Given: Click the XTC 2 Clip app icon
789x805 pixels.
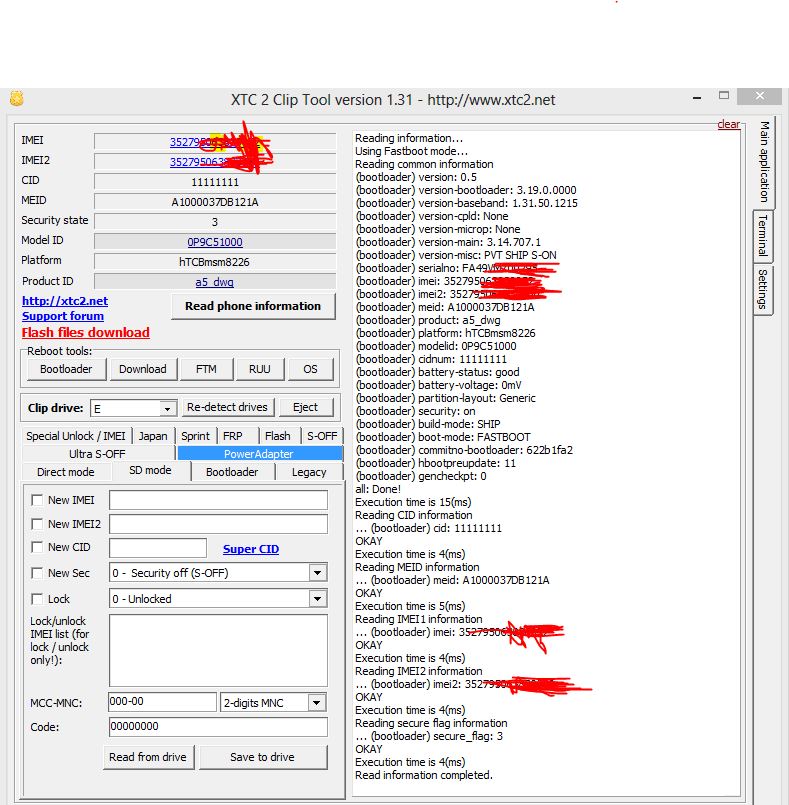Looking at the screenshot, I should click(x=16, y=98).
